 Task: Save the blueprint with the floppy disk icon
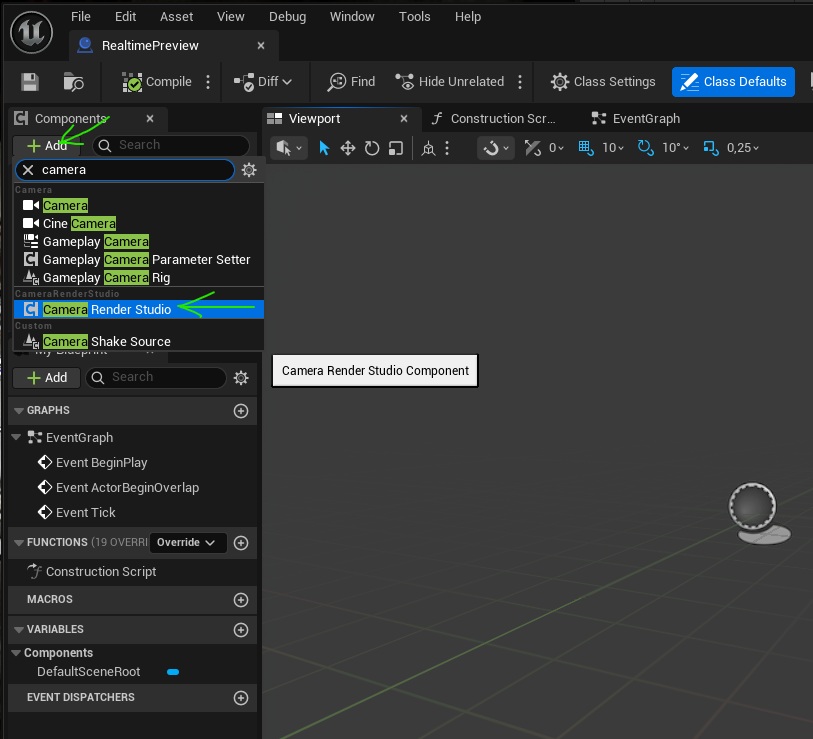[30, 82]
